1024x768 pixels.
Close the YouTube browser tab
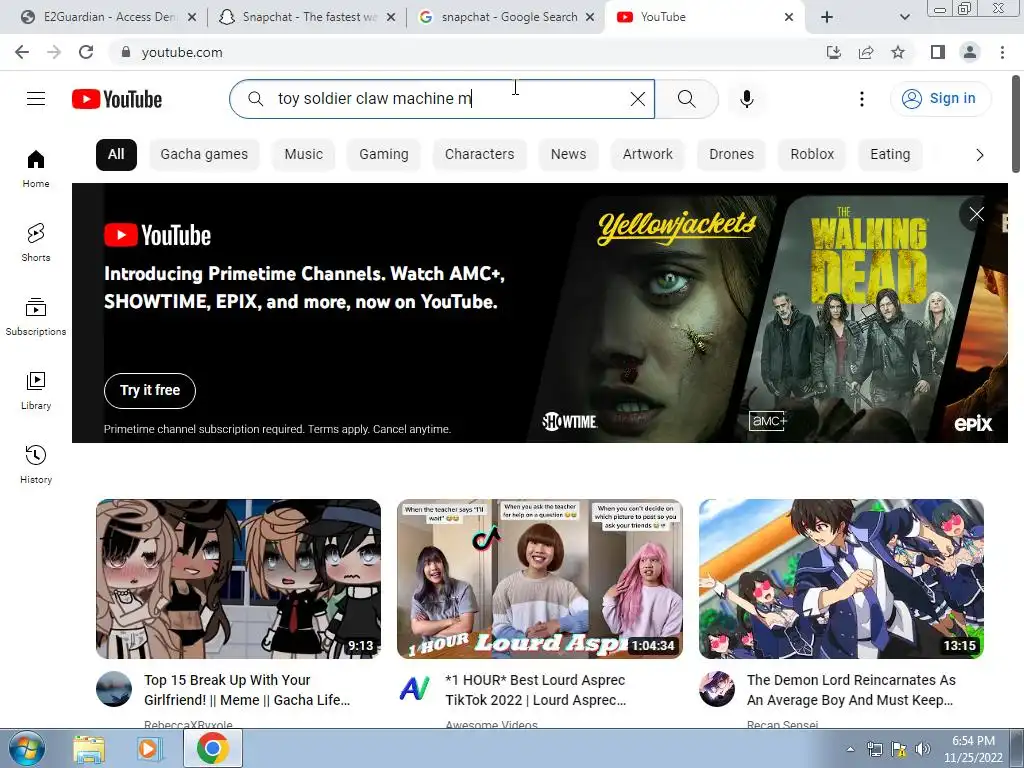point(789,17)
